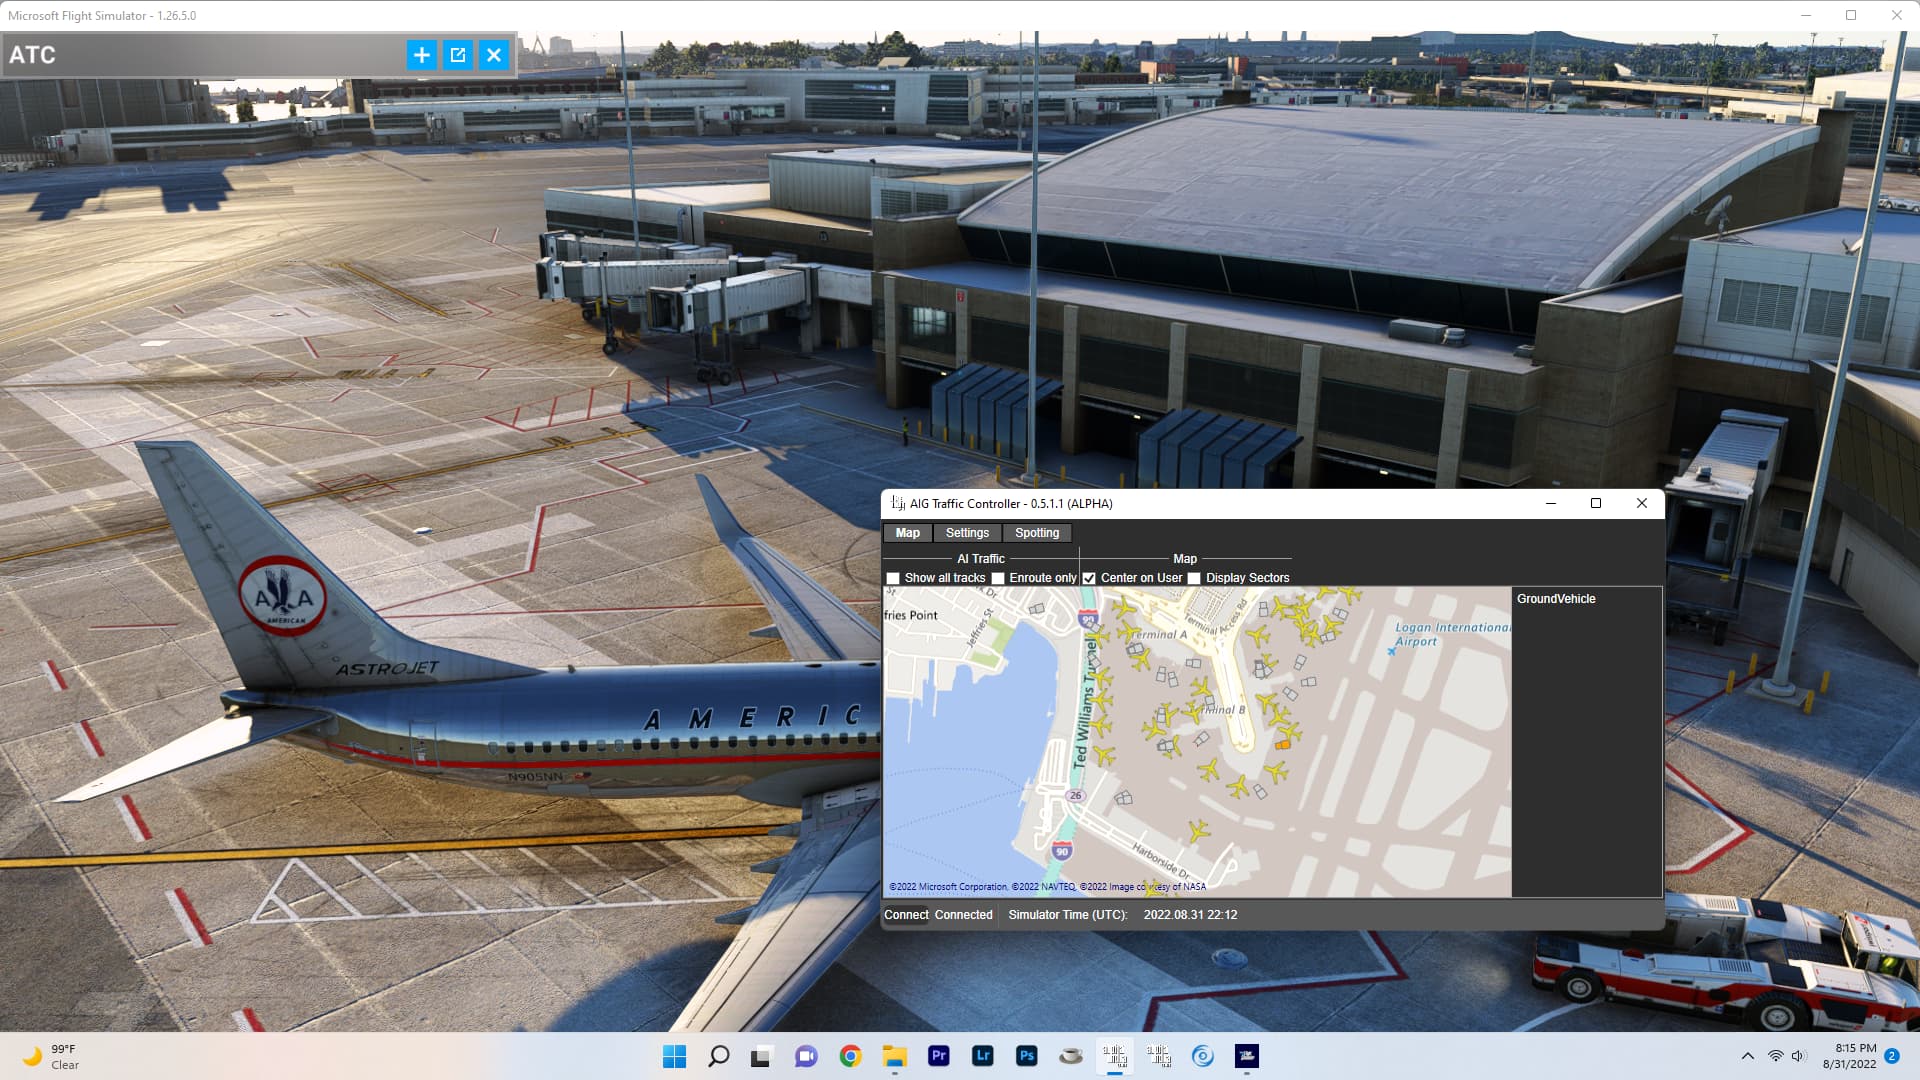
Task: Restore down the Flight Simulator window
Action: click(1851, 15)
